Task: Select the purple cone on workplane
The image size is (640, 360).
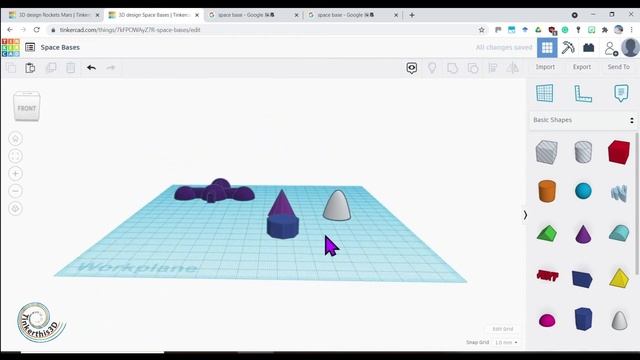Action: coord(281,203)
